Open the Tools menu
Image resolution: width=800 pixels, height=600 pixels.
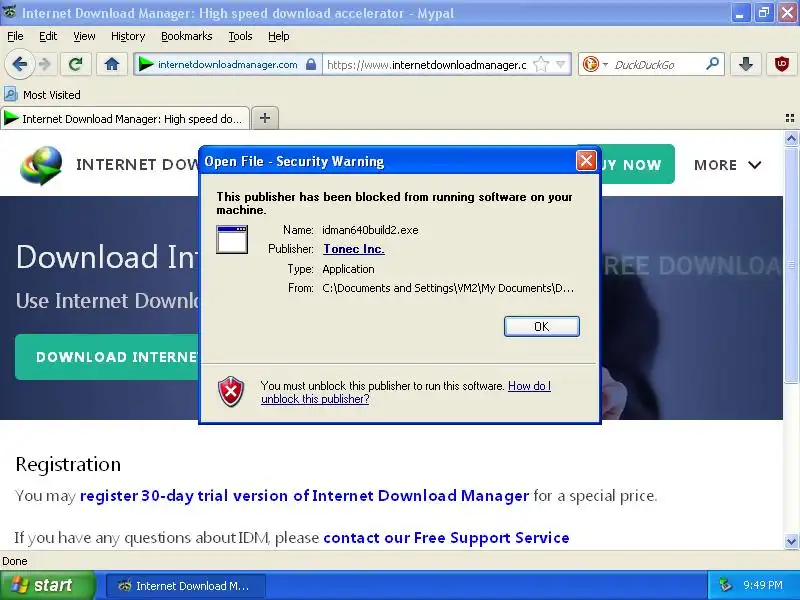(240, 36)
